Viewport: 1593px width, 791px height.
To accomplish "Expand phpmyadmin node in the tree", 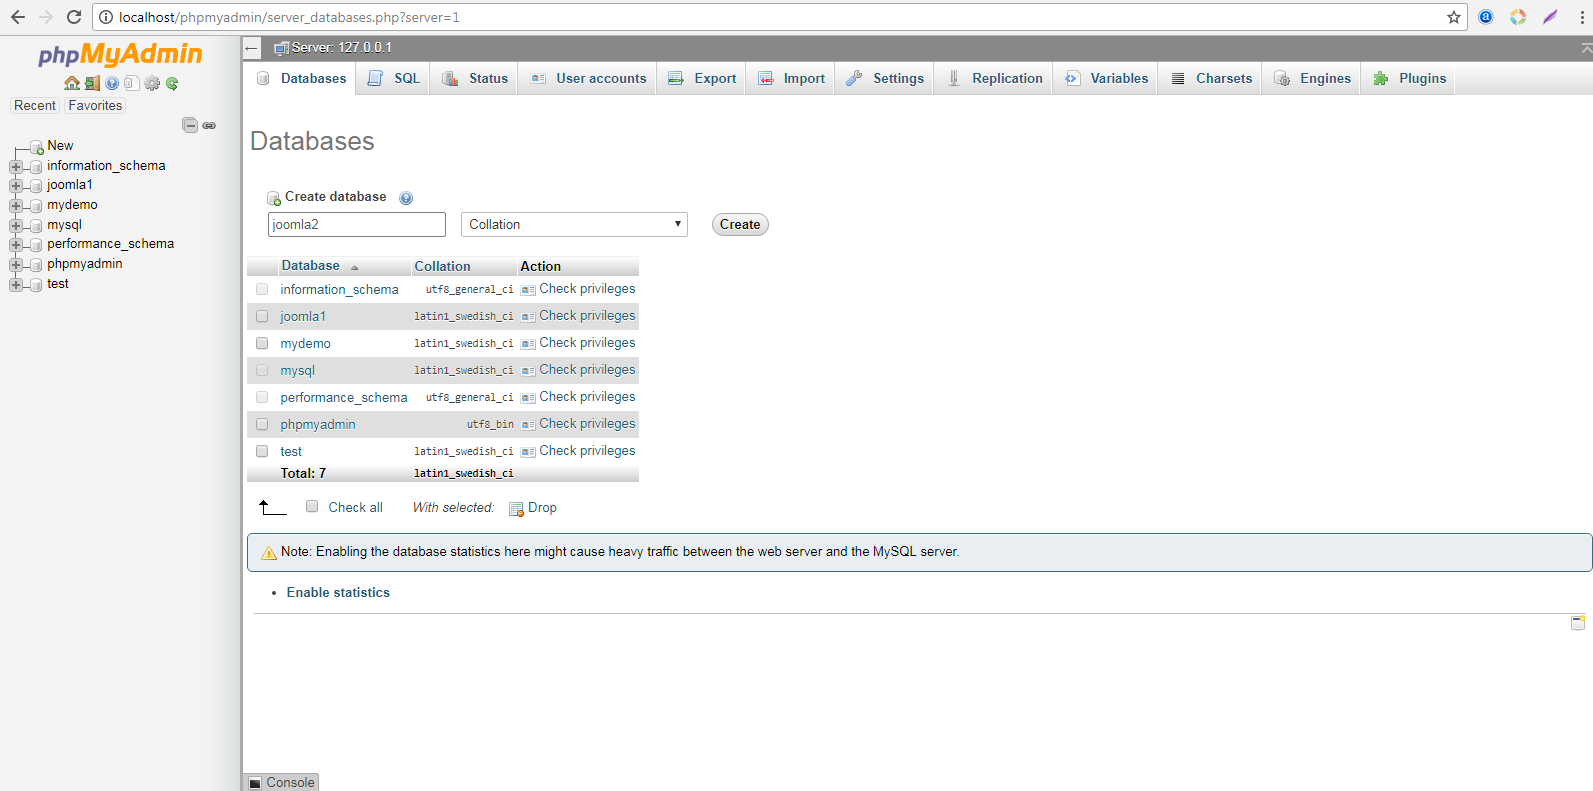I will 16,265.
